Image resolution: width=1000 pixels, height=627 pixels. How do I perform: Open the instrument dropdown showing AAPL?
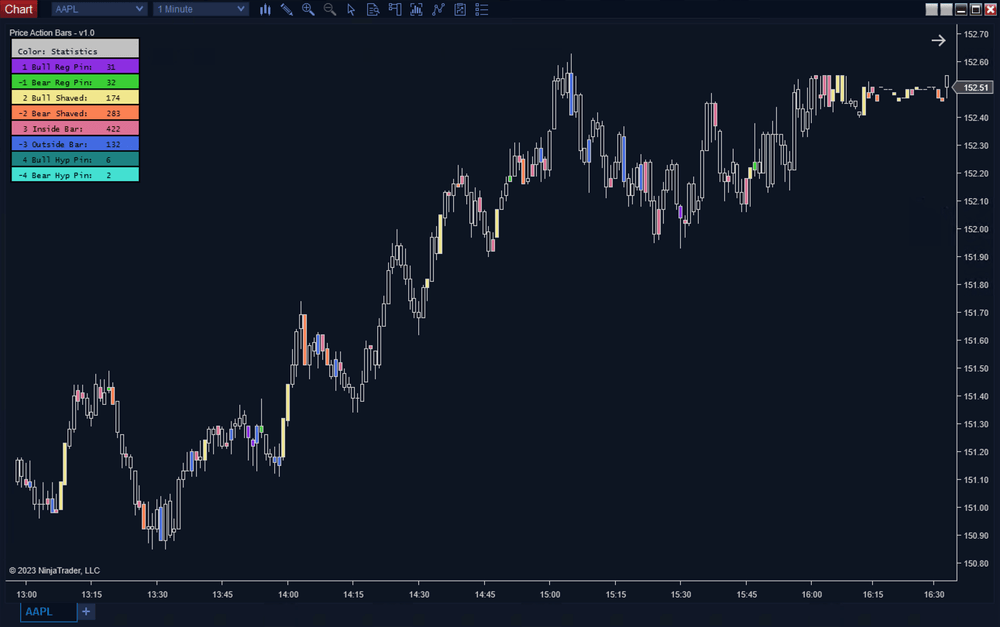98,9
